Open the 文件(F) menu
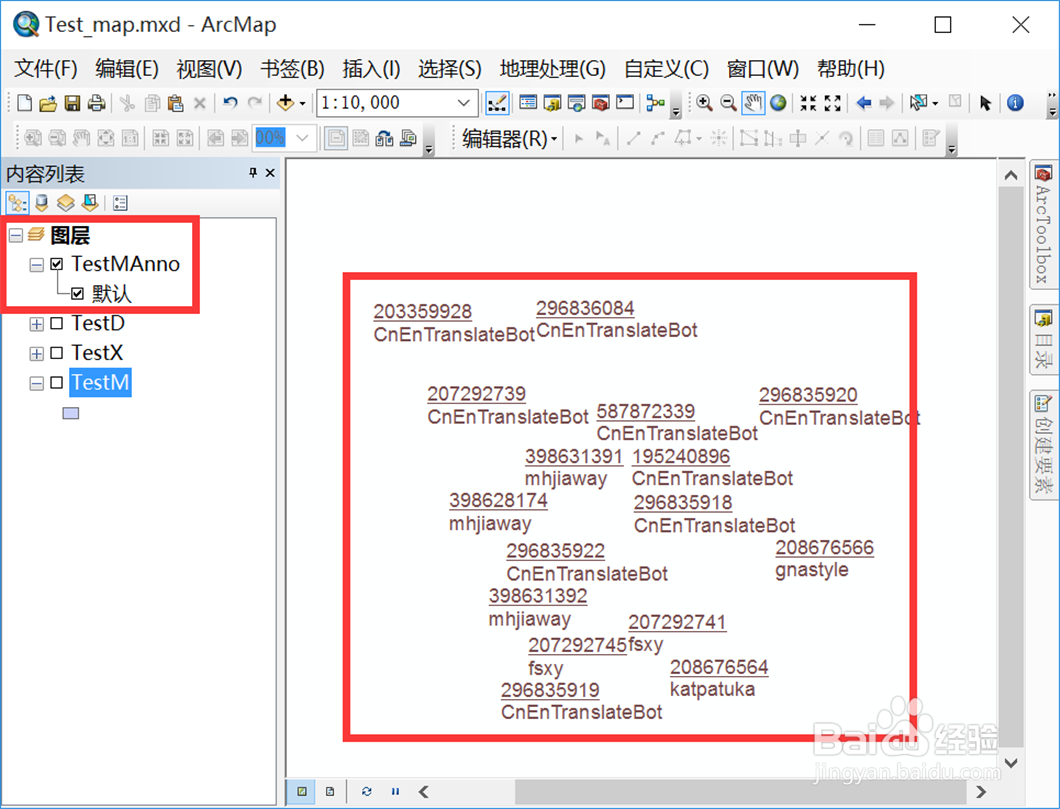 pyautogui.click(x=46, y=69)
